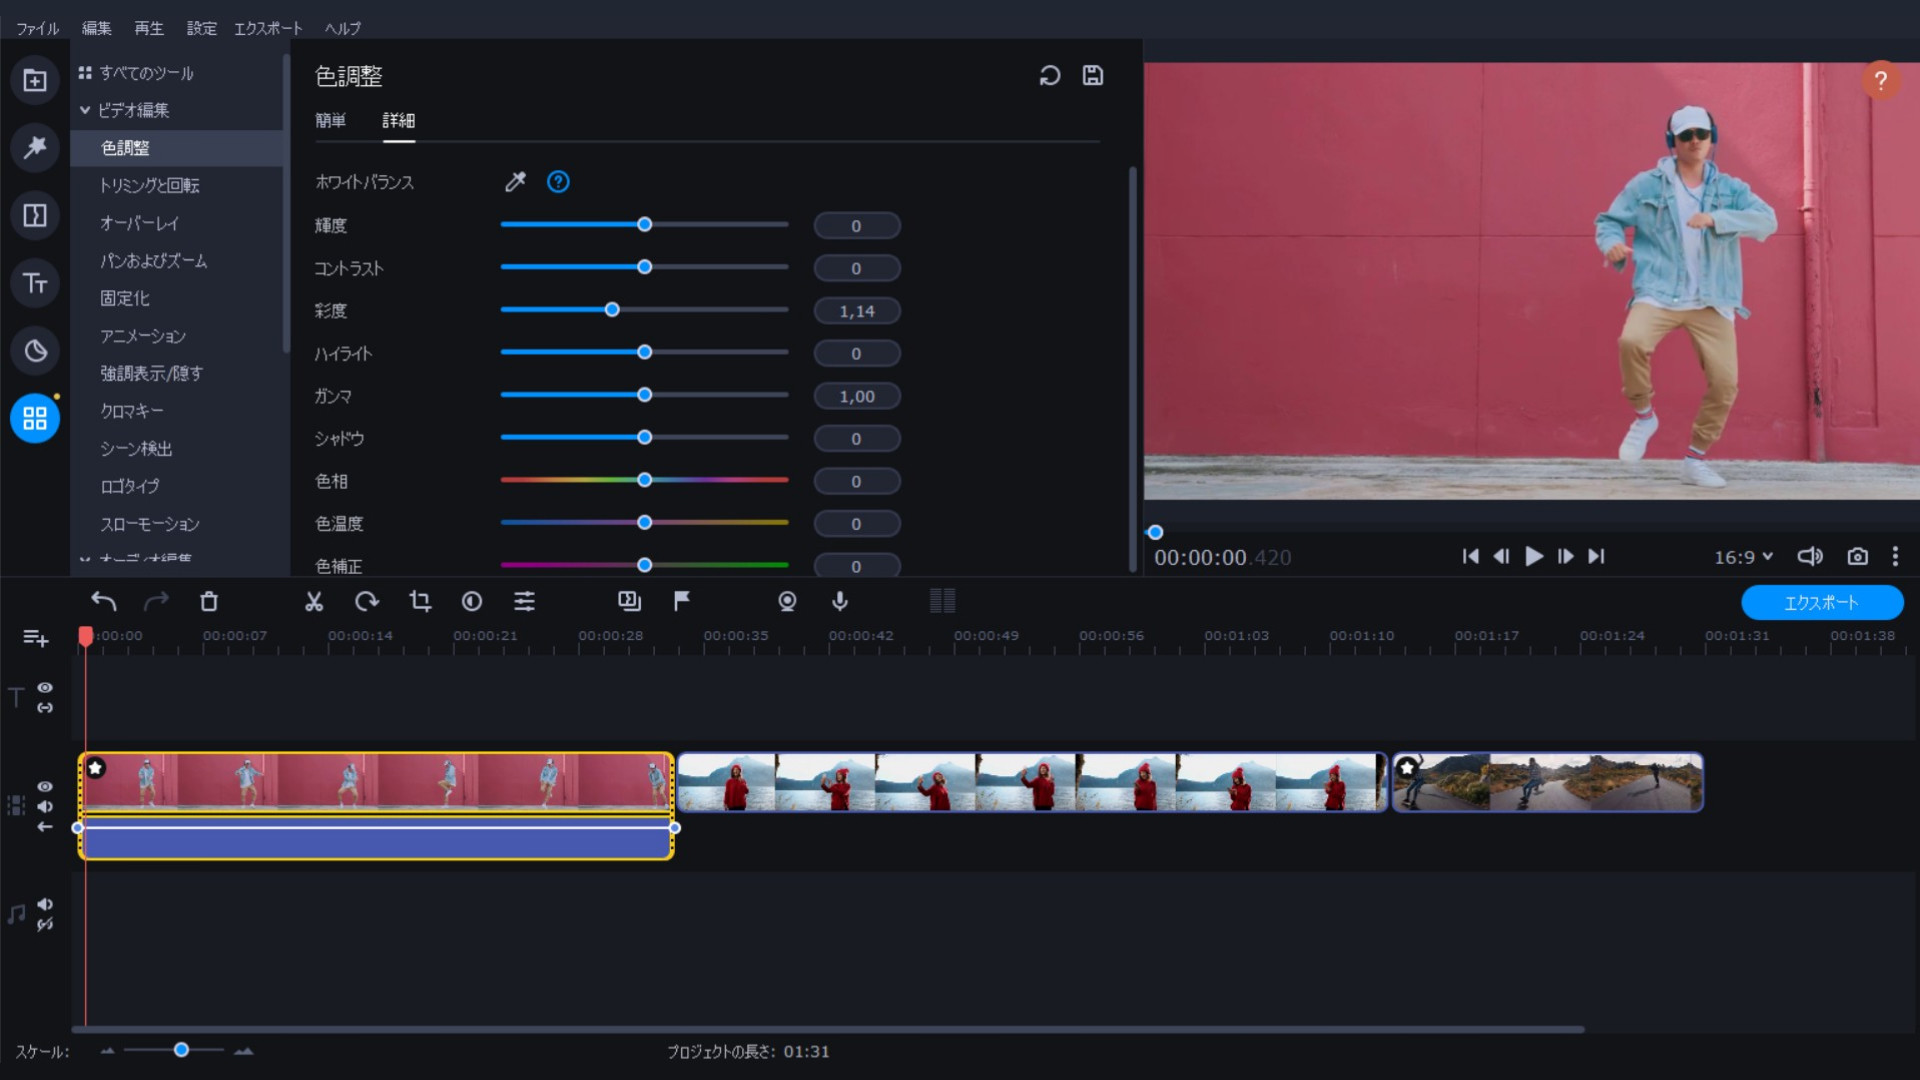
Task: Open the ファイル menu
Action: click(38, 28)
